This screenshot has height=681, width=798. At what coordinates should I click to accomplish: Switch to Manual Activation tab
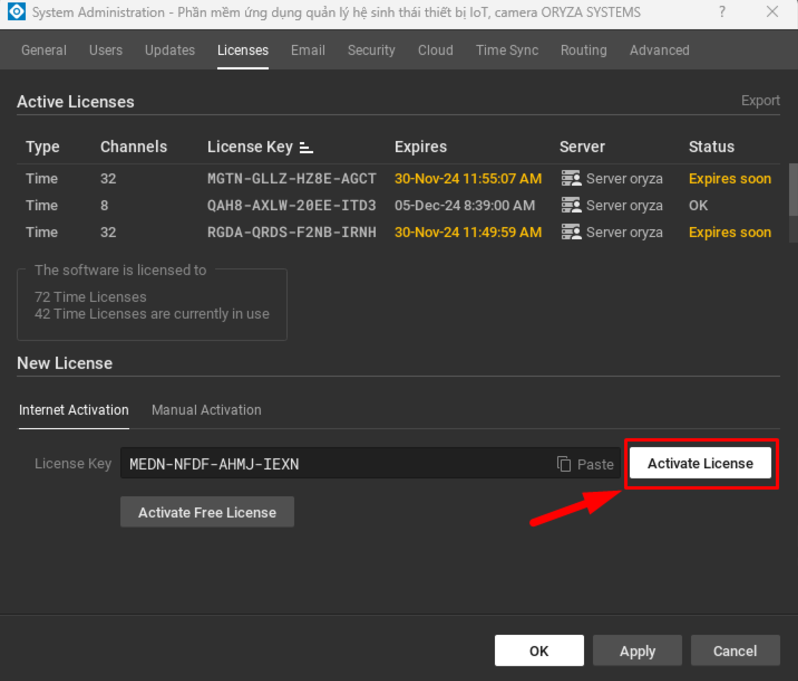pyautogui.click(x=207, y=410)
